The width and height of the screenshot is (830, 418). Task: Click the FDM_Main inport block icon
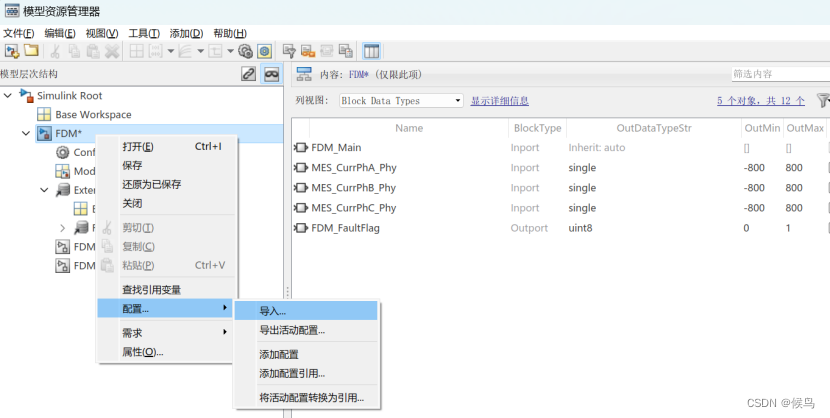click(x=301, y=148)
